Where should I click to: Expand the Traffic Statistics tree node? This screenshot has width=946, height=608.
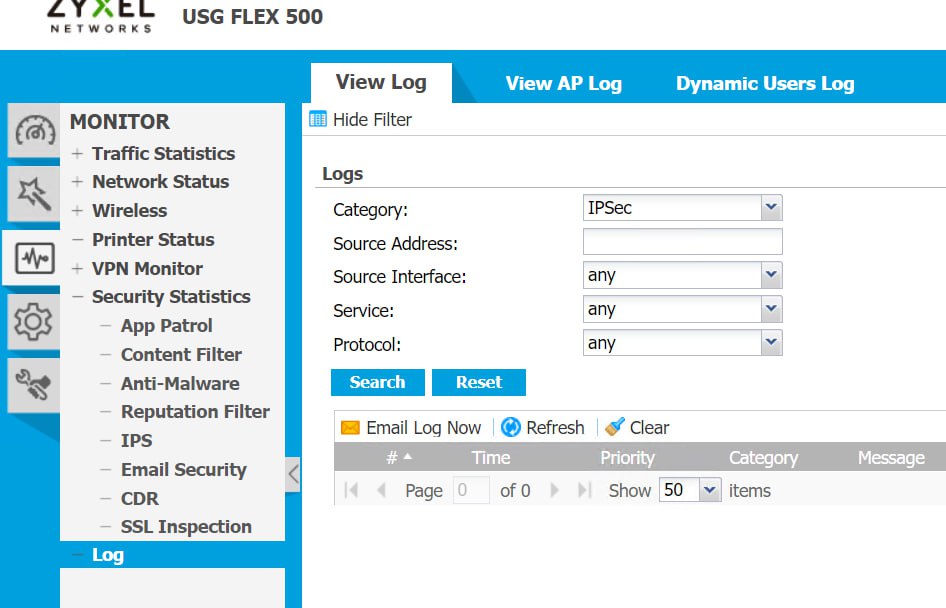click(x=78, y=154)
